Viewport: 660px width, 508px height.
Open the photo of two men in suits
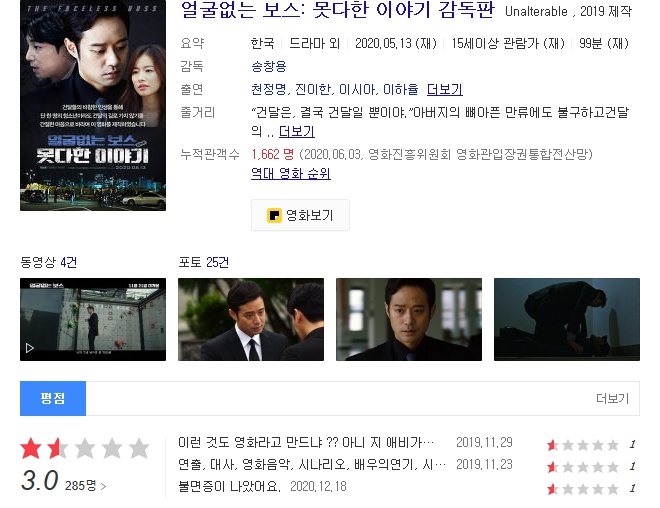[251, 319]
